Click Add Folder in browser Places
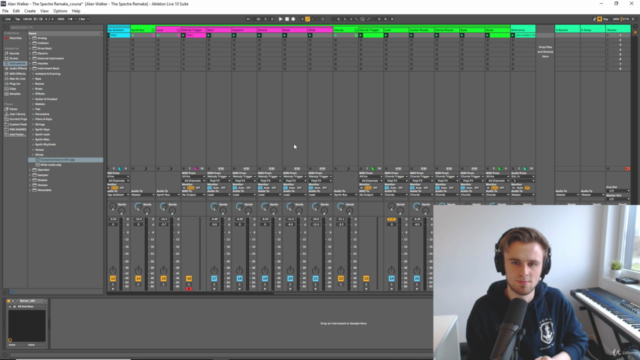 coord(16,135)
